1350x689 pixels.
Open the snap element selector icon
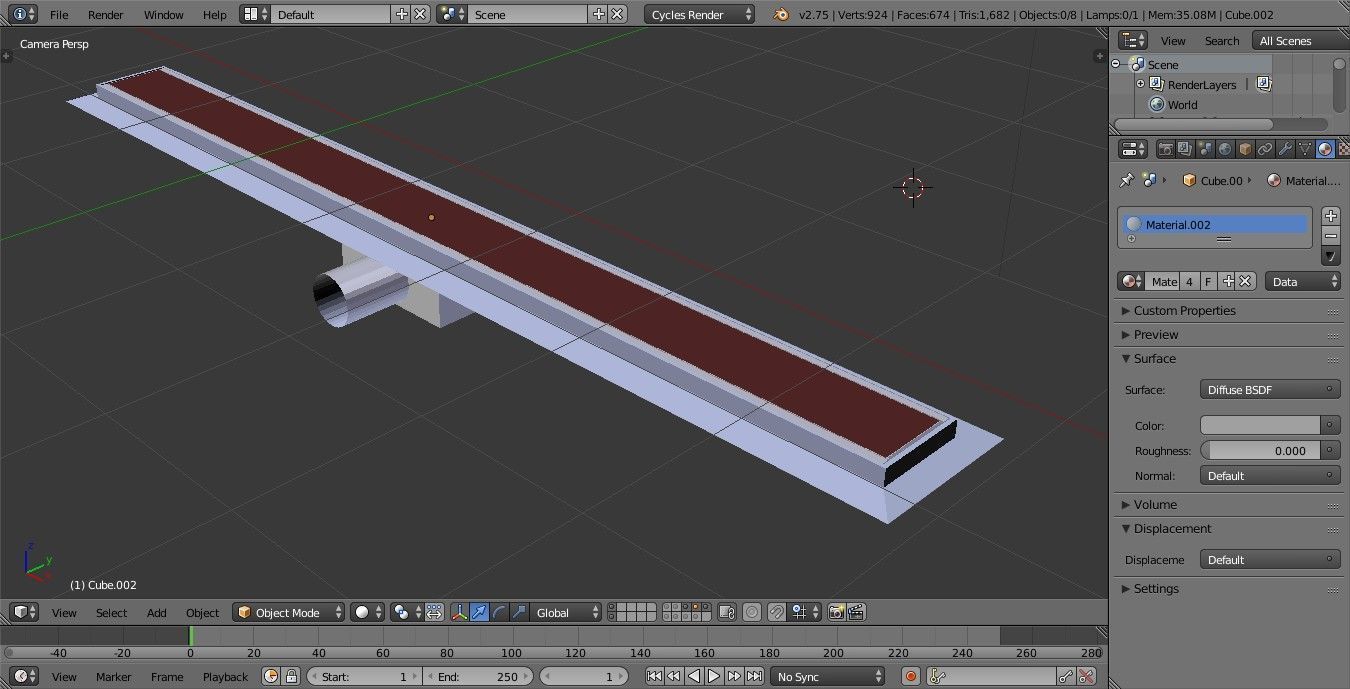pos(805,612)
